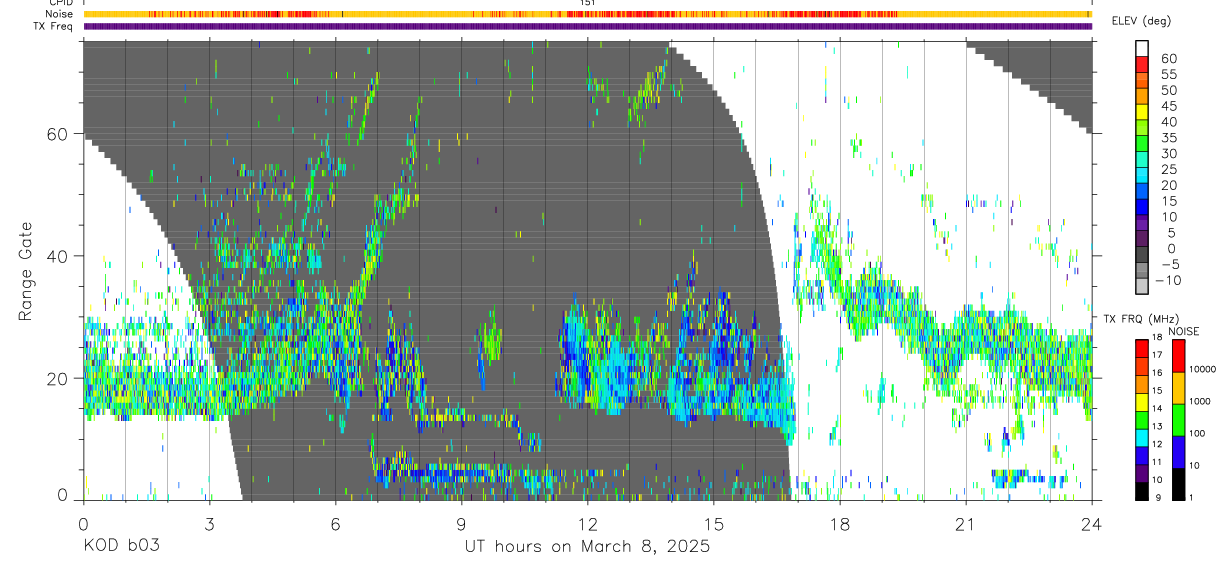
Task: Click the x-axis tick label '12'
Action: coord(587,523)
